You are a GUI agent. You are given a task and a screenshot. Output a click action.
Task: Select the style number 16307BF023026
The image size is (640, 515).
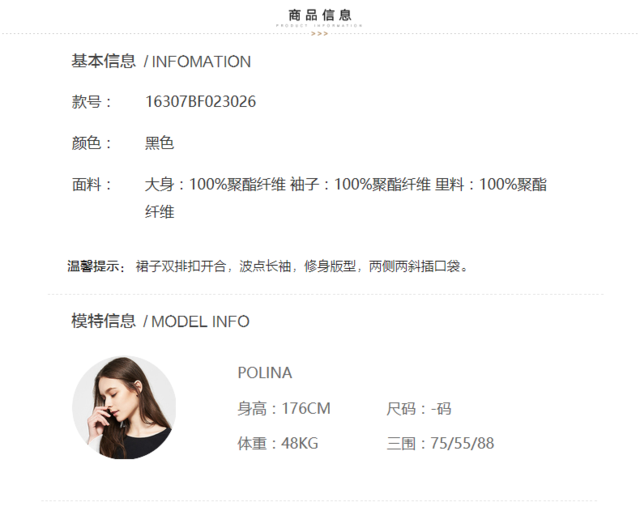pyautogui.click(x=200, y=102)
